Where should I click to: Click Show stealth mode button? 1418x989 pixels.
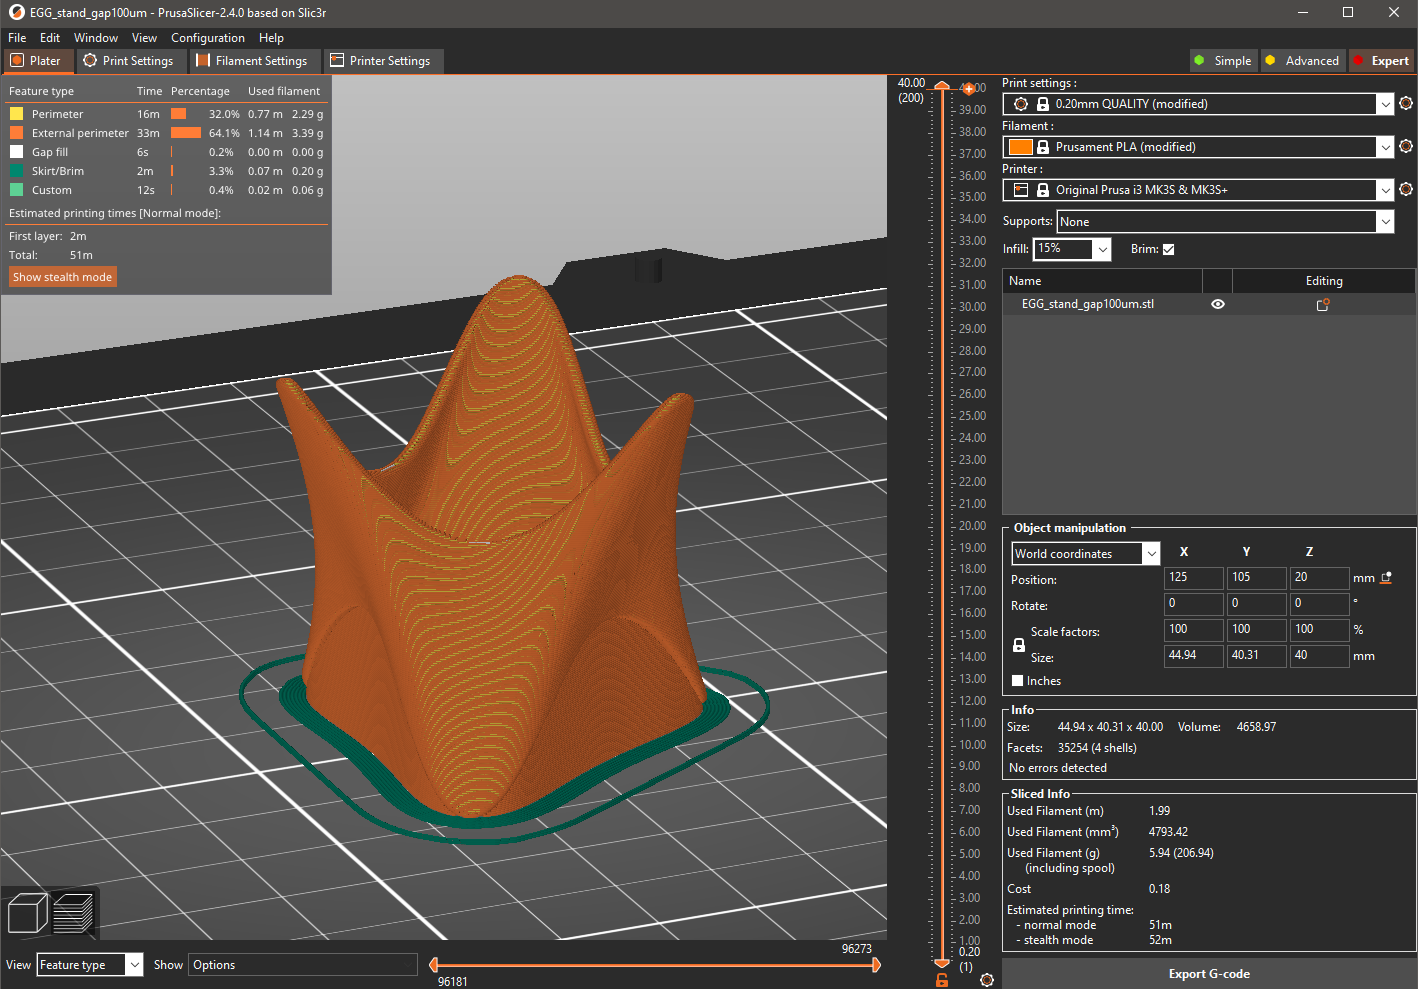click(63, 277)
